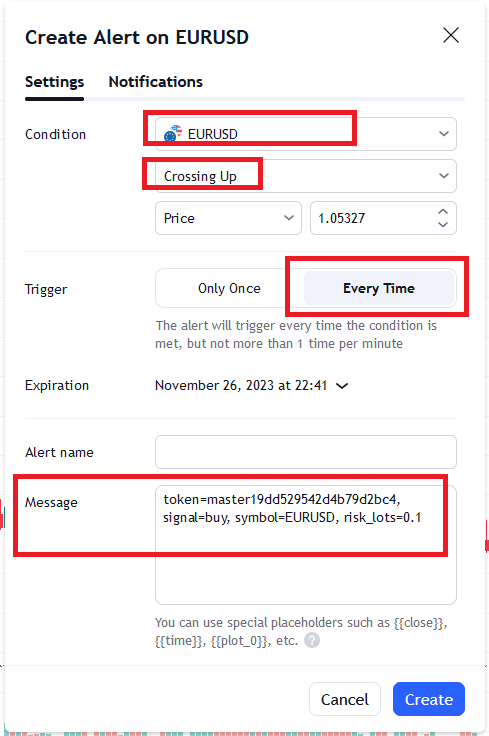Increase price value with up arrow

443,212
